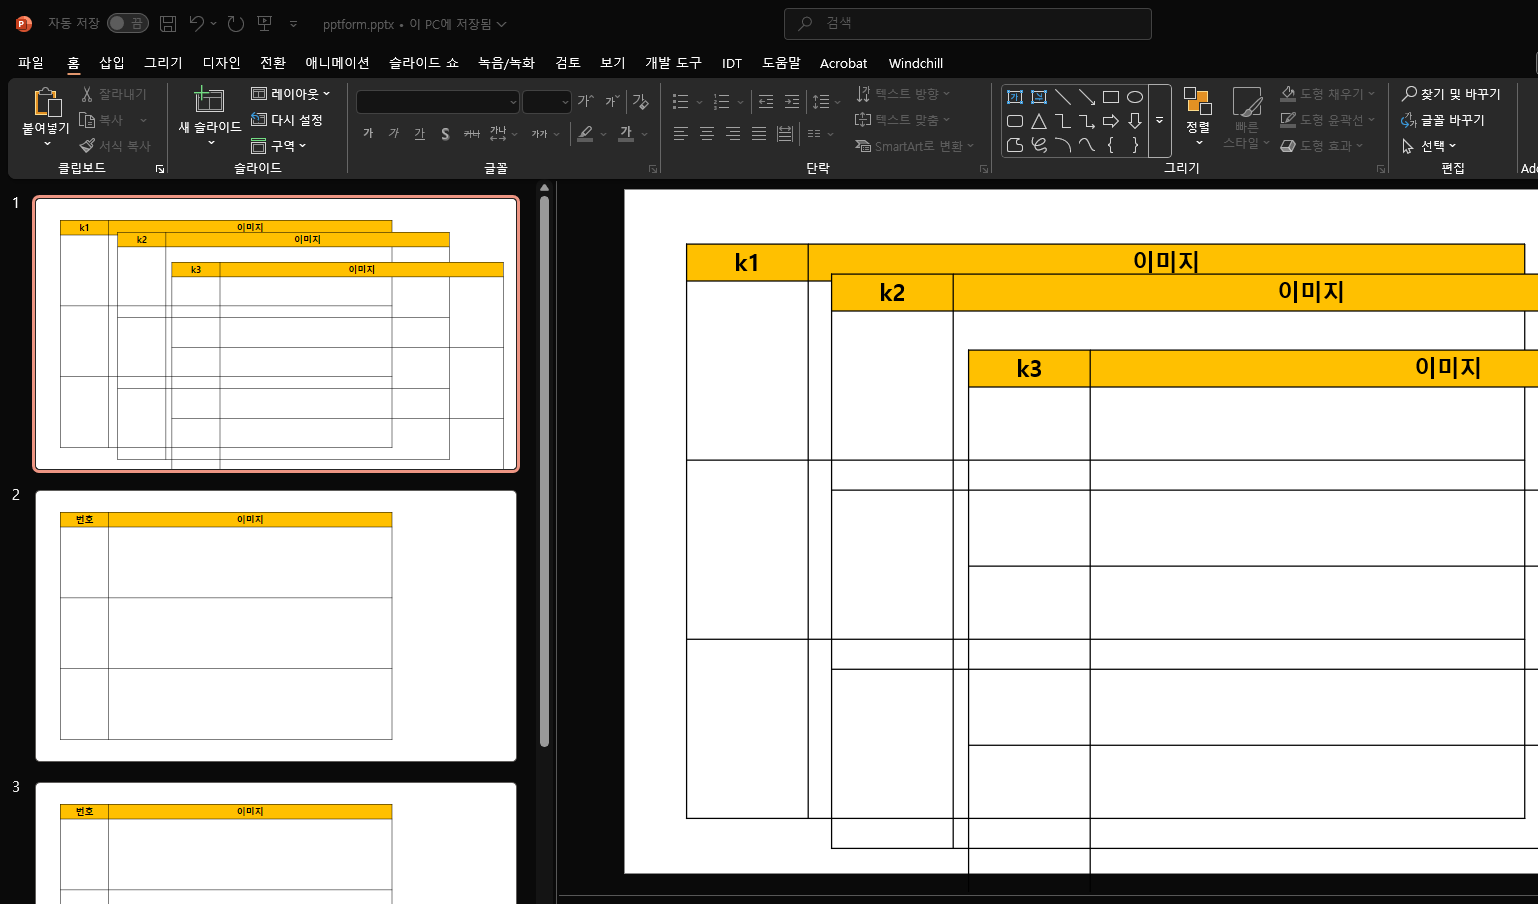Open the font name combo box

point(438,102)
